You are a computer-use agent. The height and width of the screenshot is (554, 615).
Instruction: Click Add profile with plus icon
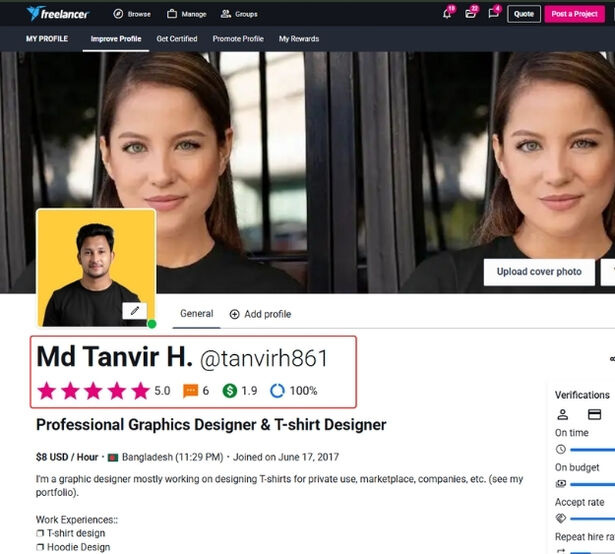[260, 314]
